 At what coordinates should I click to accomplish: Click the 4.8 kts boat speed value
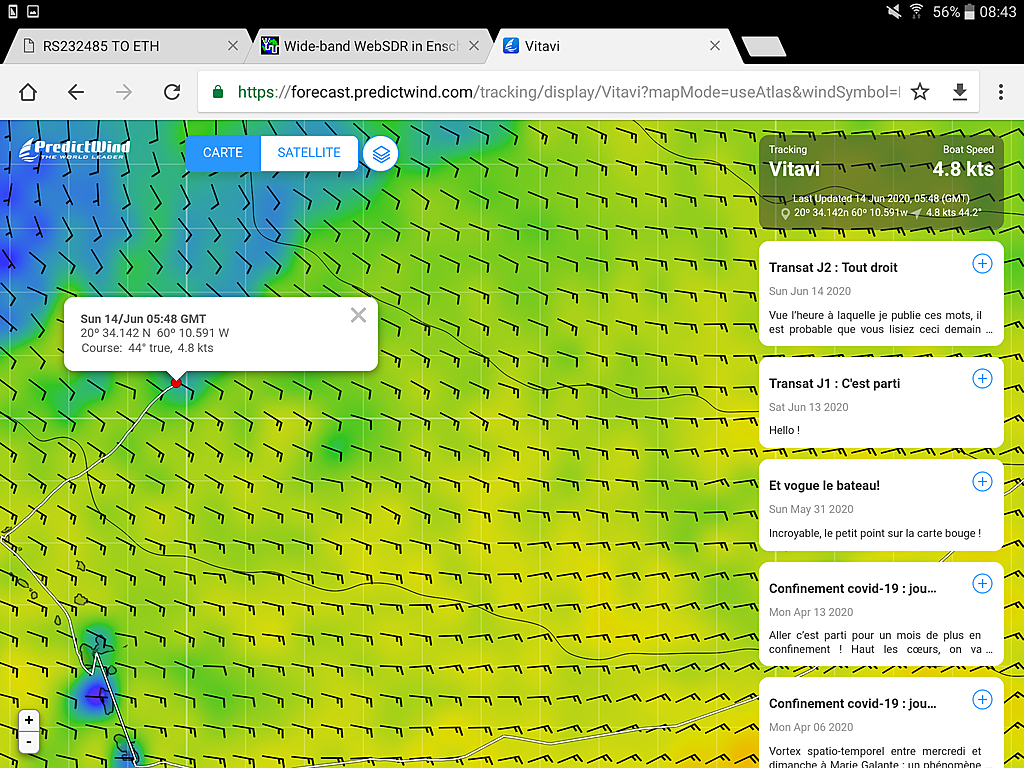pos(963,170)
